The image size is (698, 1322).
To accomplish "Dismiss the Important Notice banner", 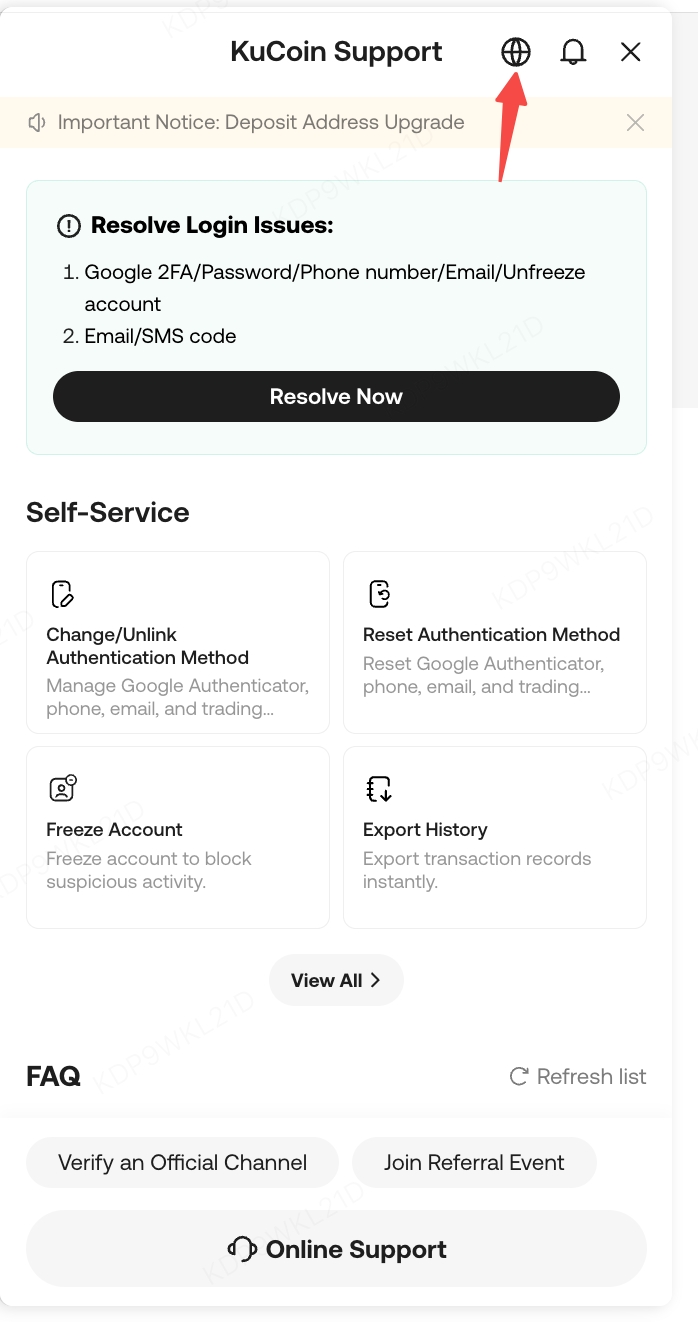I will point(635,123).
